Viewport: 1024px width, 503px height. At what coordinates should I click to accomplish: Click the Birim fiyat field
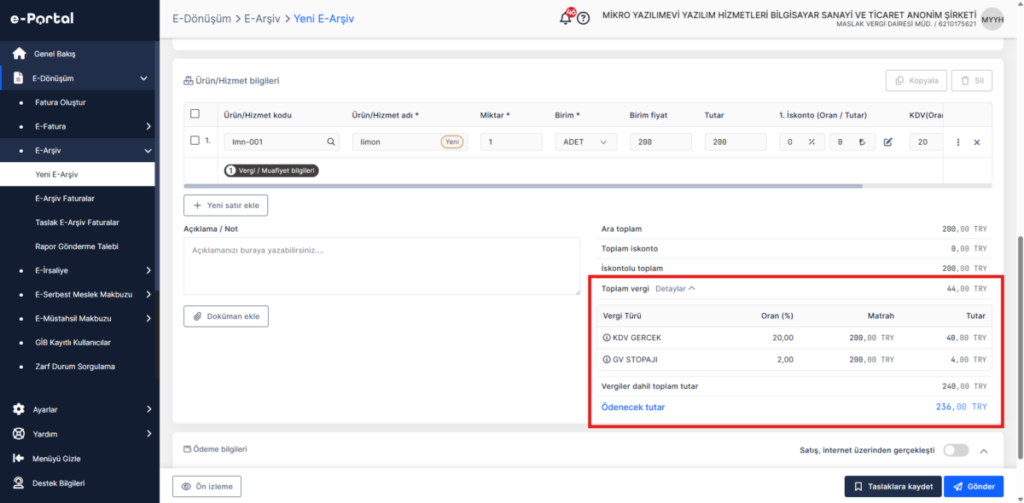(x=661, y=142)
